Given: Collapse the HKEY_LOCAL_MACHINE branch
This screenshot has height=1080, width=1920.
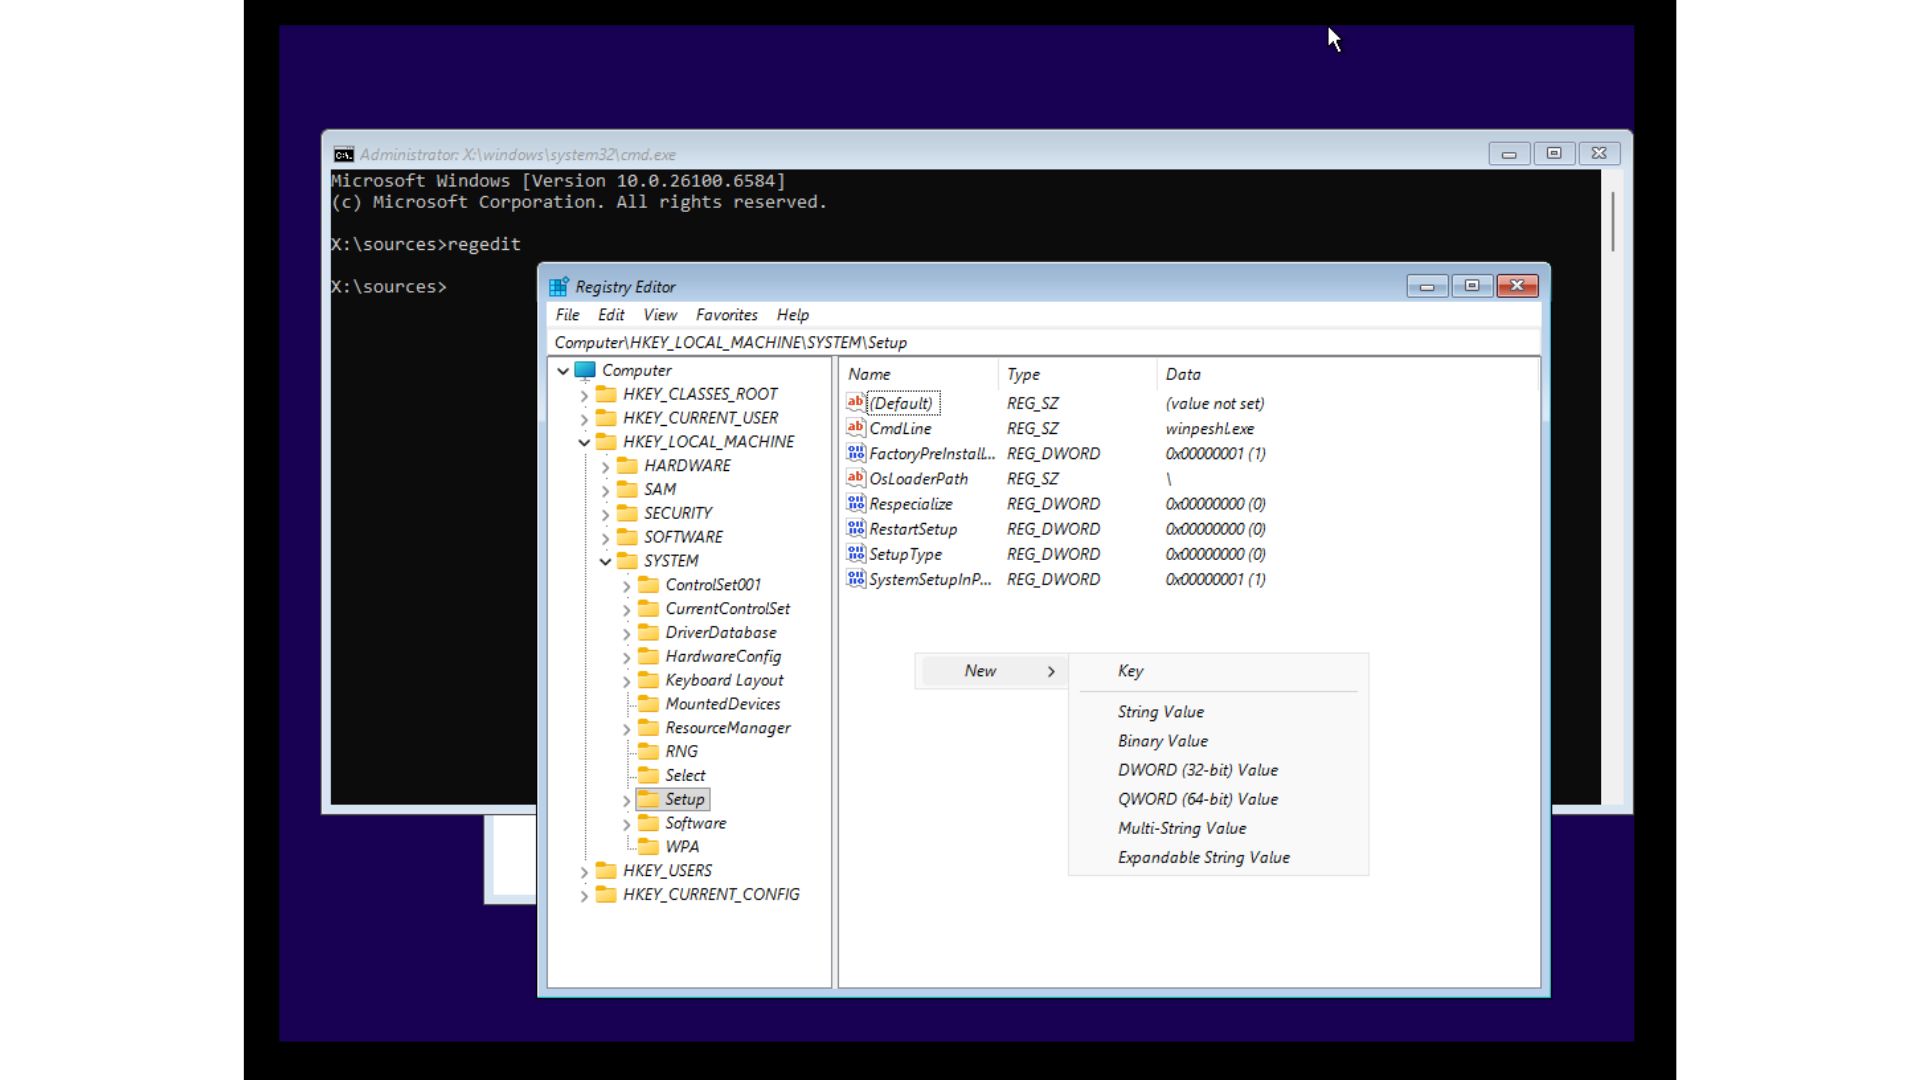Looking at the screenshot, I should point(585,441).
